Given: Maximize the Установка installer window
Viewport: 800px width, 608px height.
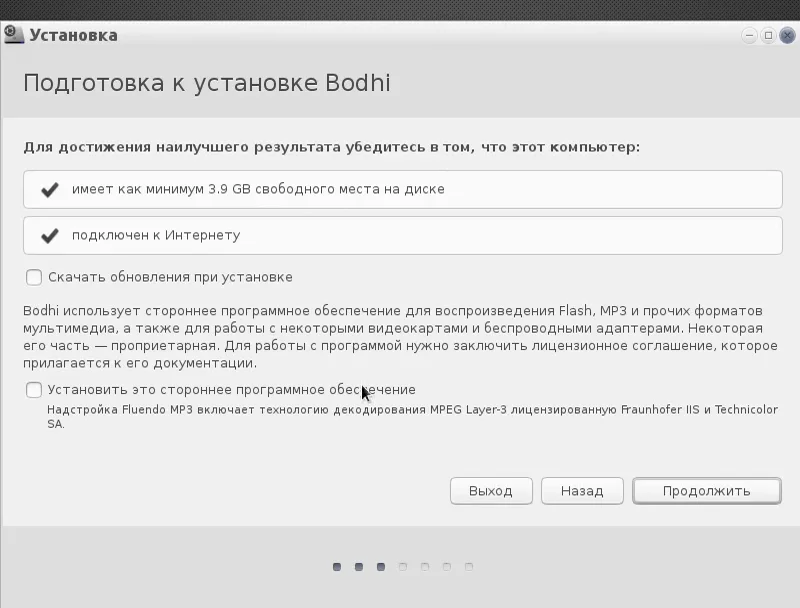Looking at the screenshot, I should tap(768, 36).
